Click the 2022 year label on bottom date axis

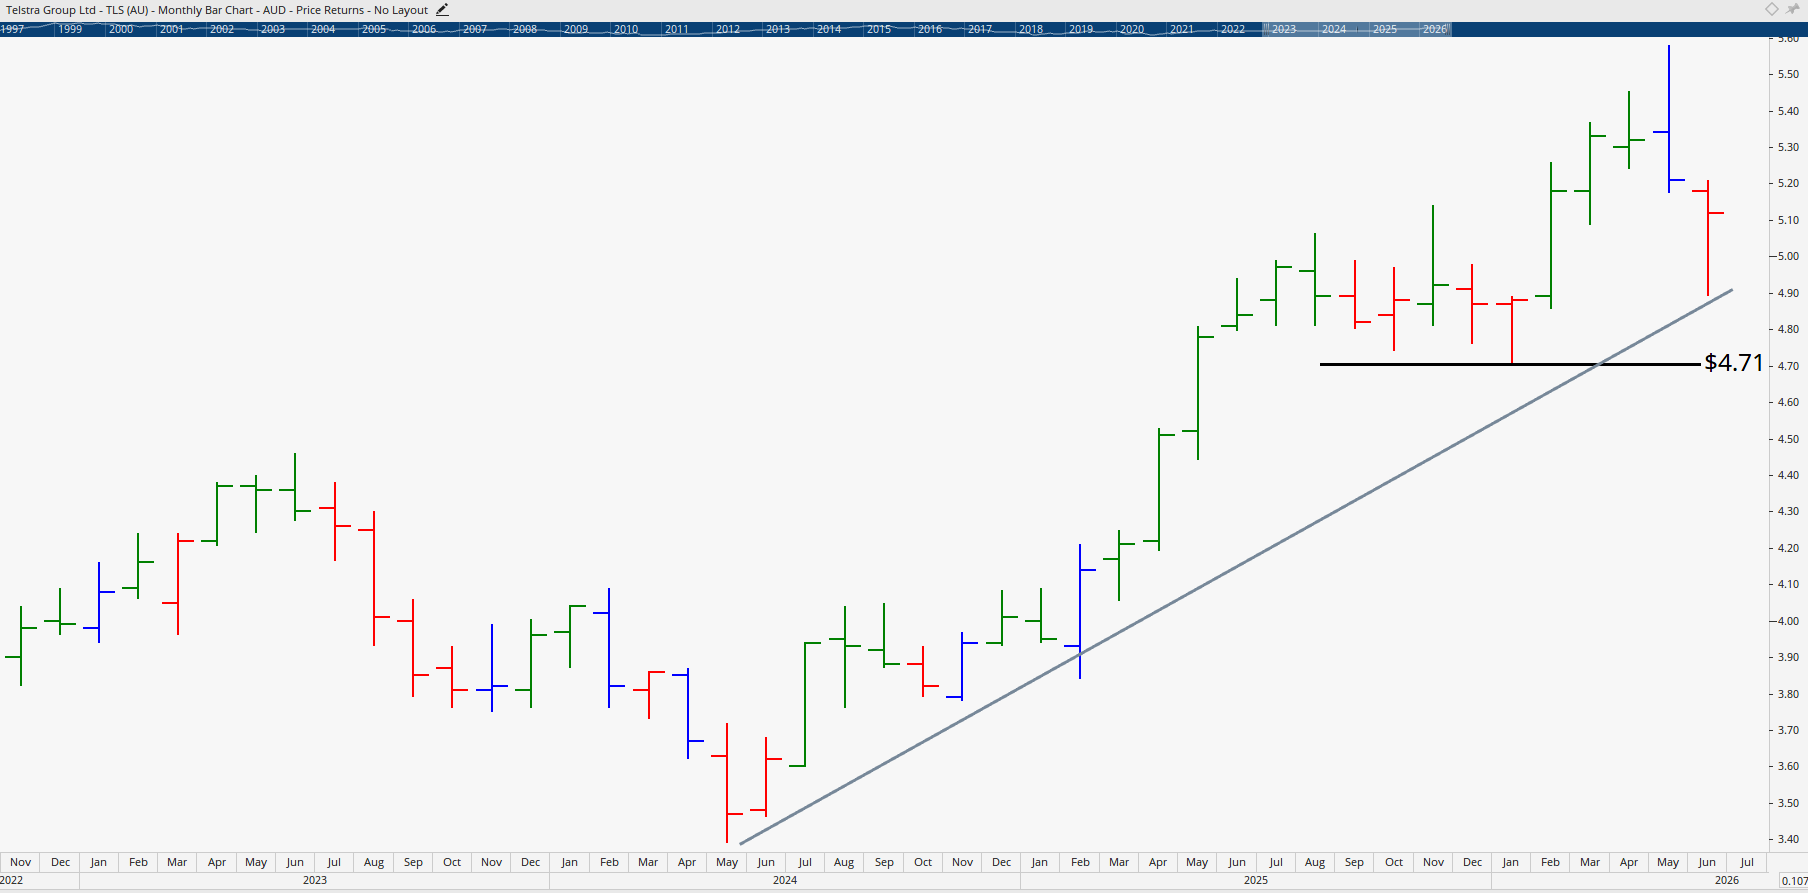12,880
